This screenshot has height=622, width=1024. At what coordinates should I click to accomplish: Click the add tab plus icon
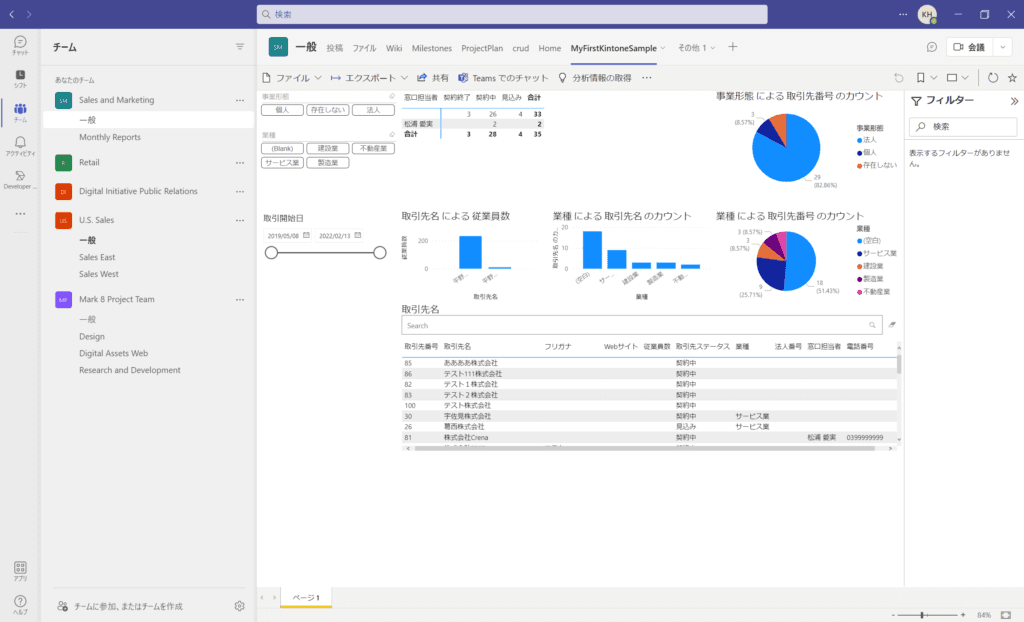pyautogui.click(x=733, y=46)
